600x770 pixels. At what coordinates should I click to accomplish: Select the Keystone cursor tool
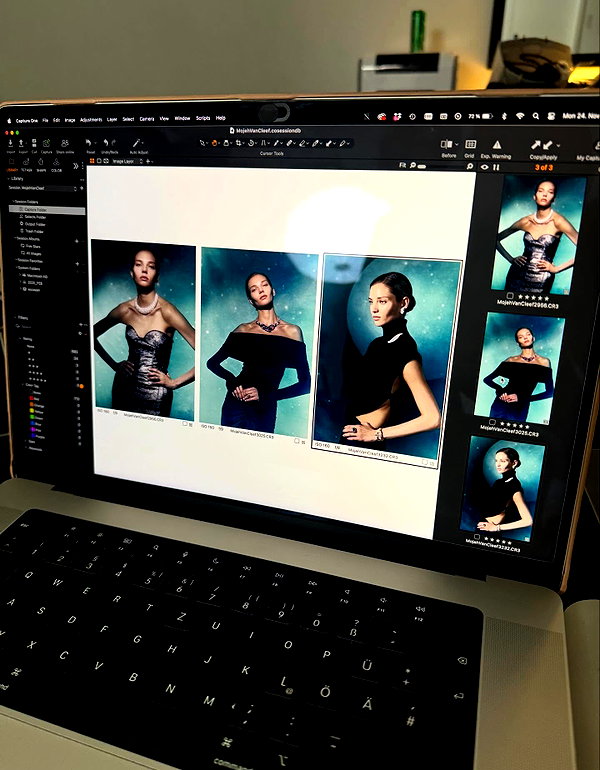[263, 143]
